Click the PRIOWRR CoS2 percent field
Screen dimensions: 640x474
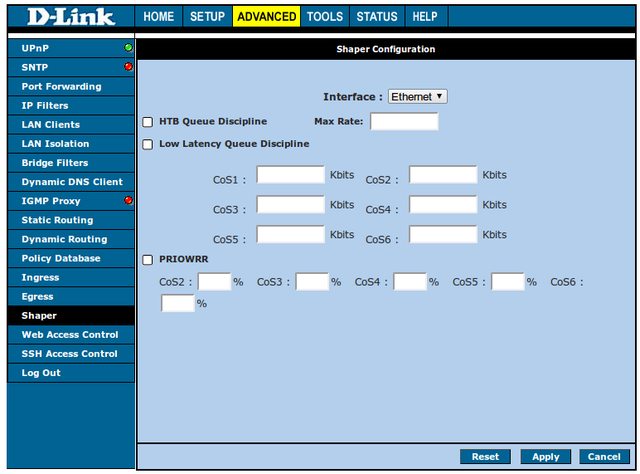214,282
